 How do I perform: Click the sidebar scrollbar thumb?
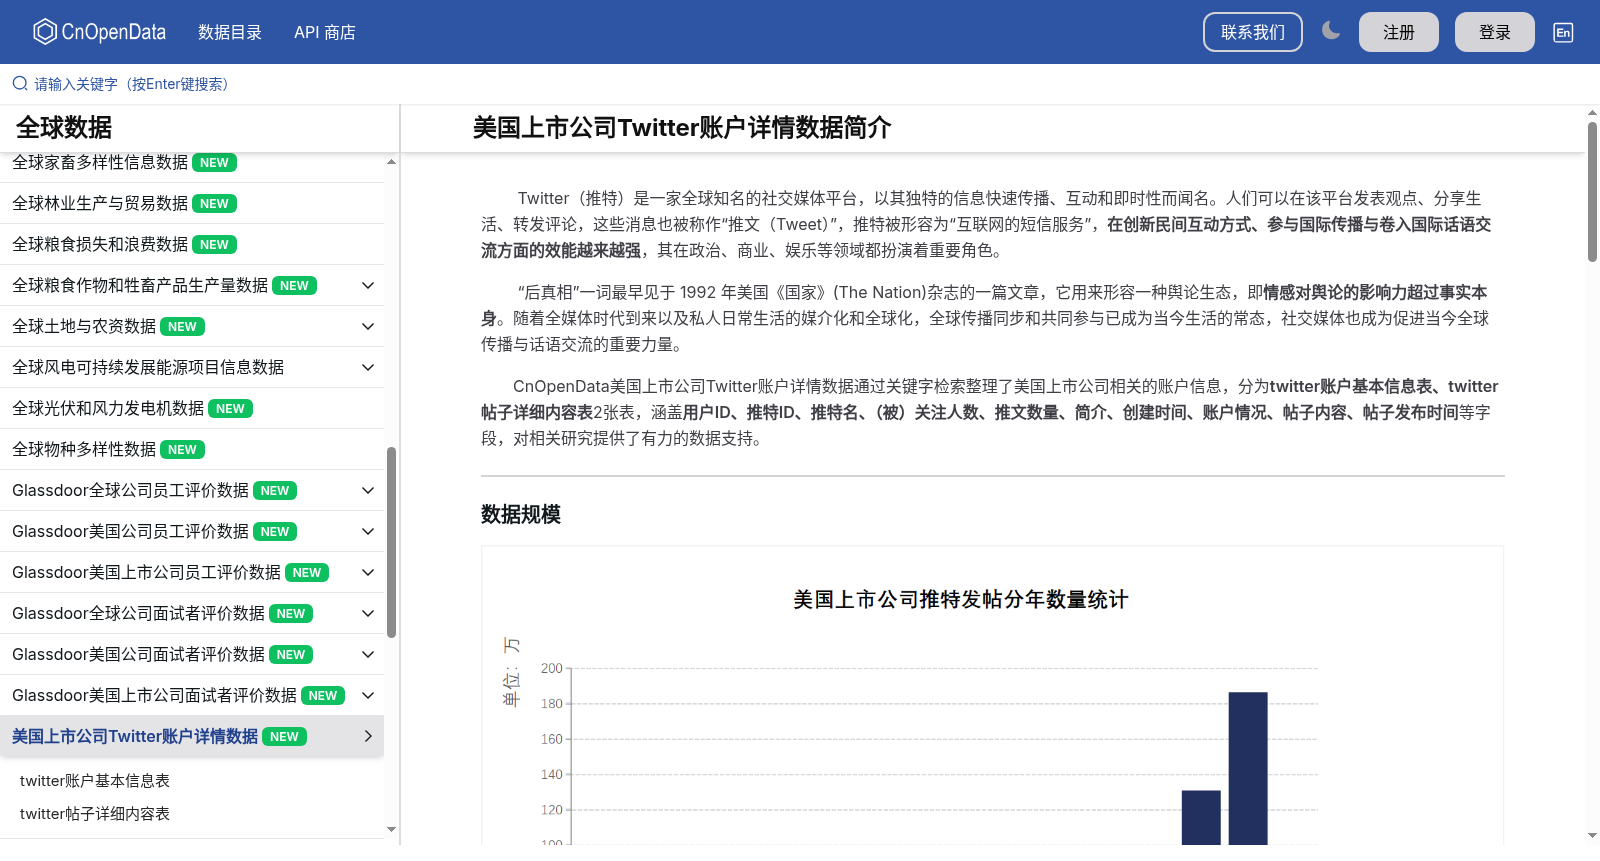tap(391, 542)
